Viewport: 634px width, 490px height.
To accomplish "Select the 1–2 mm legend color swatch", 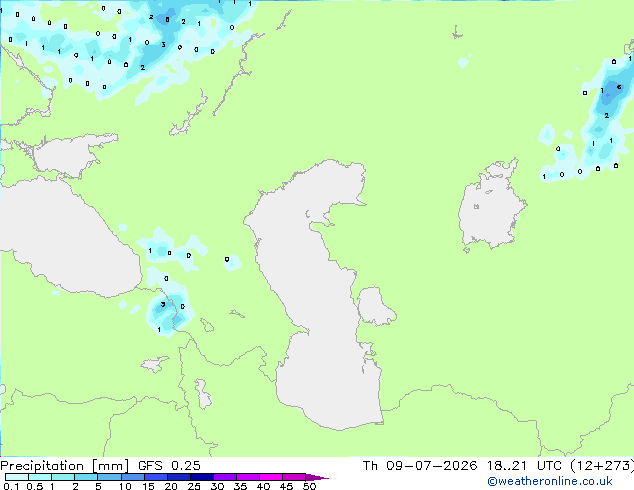I will tap(63, 477).
